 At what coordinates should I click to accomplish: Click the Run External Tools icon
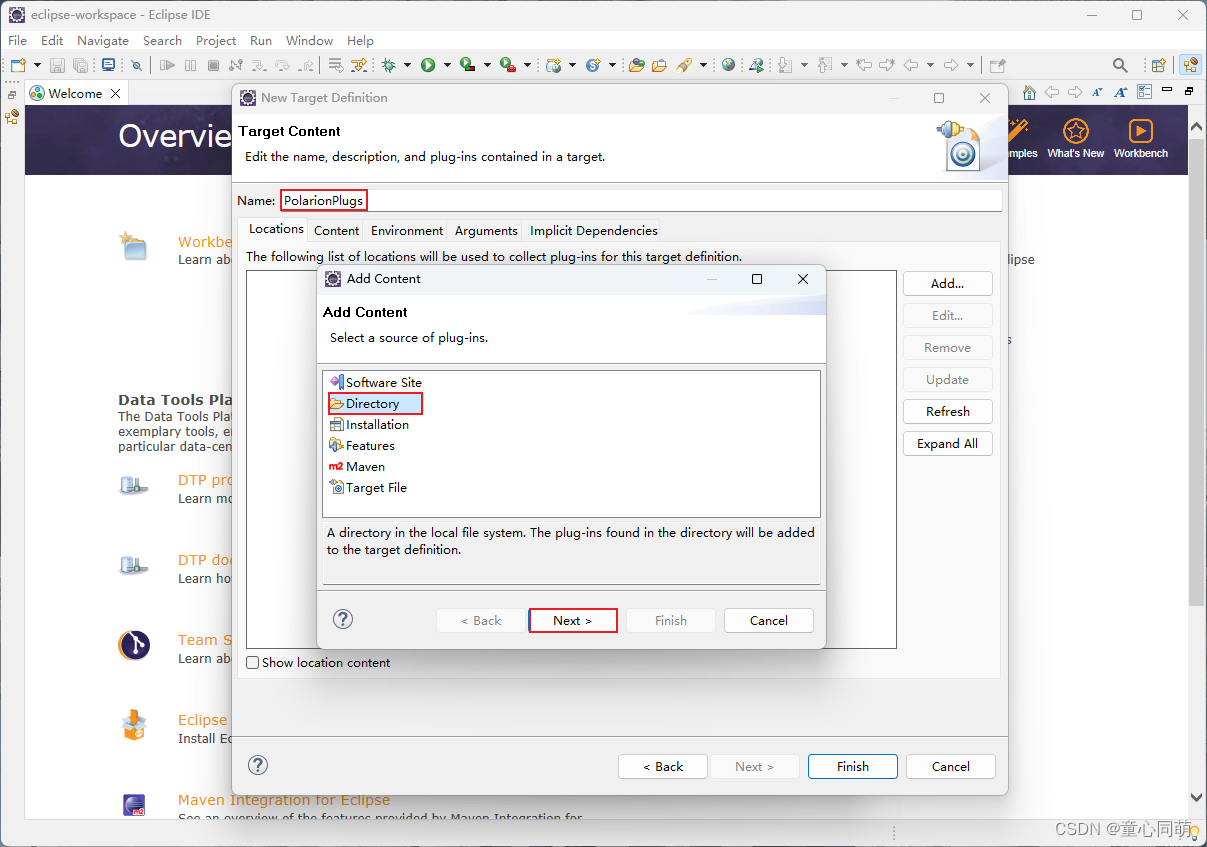tap(507, 65)
